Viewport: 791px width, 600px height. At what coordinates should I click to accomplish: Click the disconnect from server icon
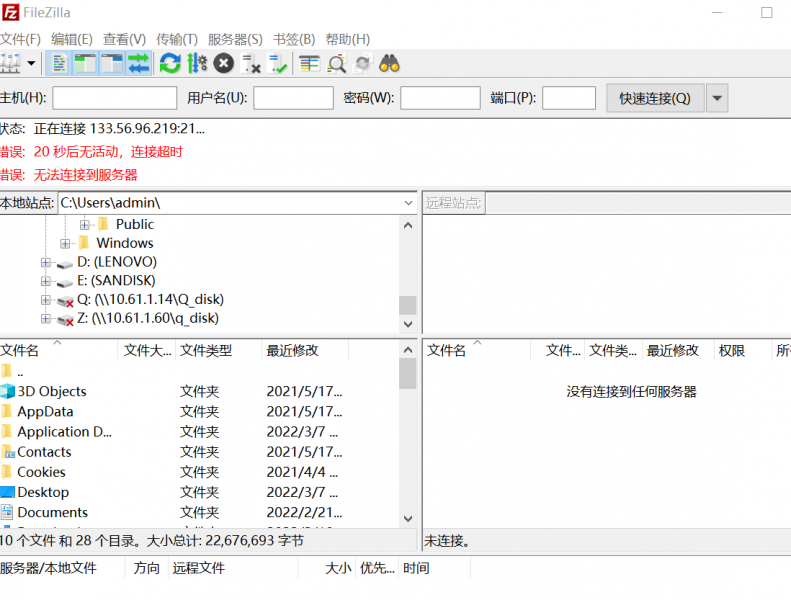click(x=251, y=64)
